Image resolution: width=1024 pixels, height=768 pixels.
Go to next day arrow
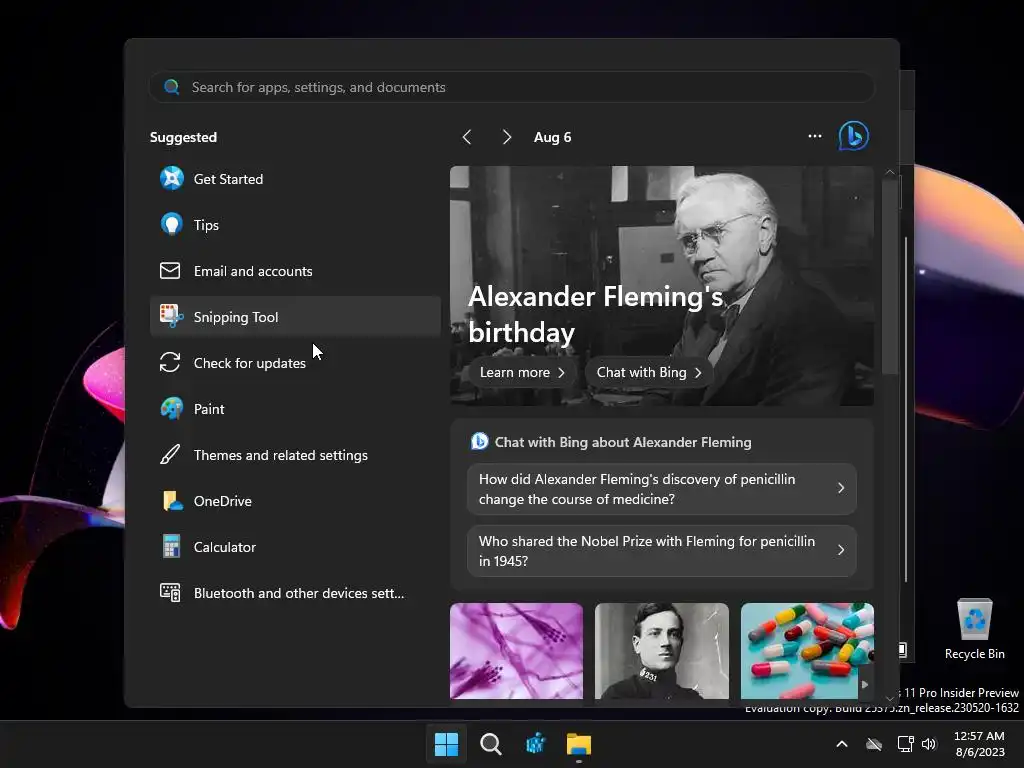tap(506, 136)
